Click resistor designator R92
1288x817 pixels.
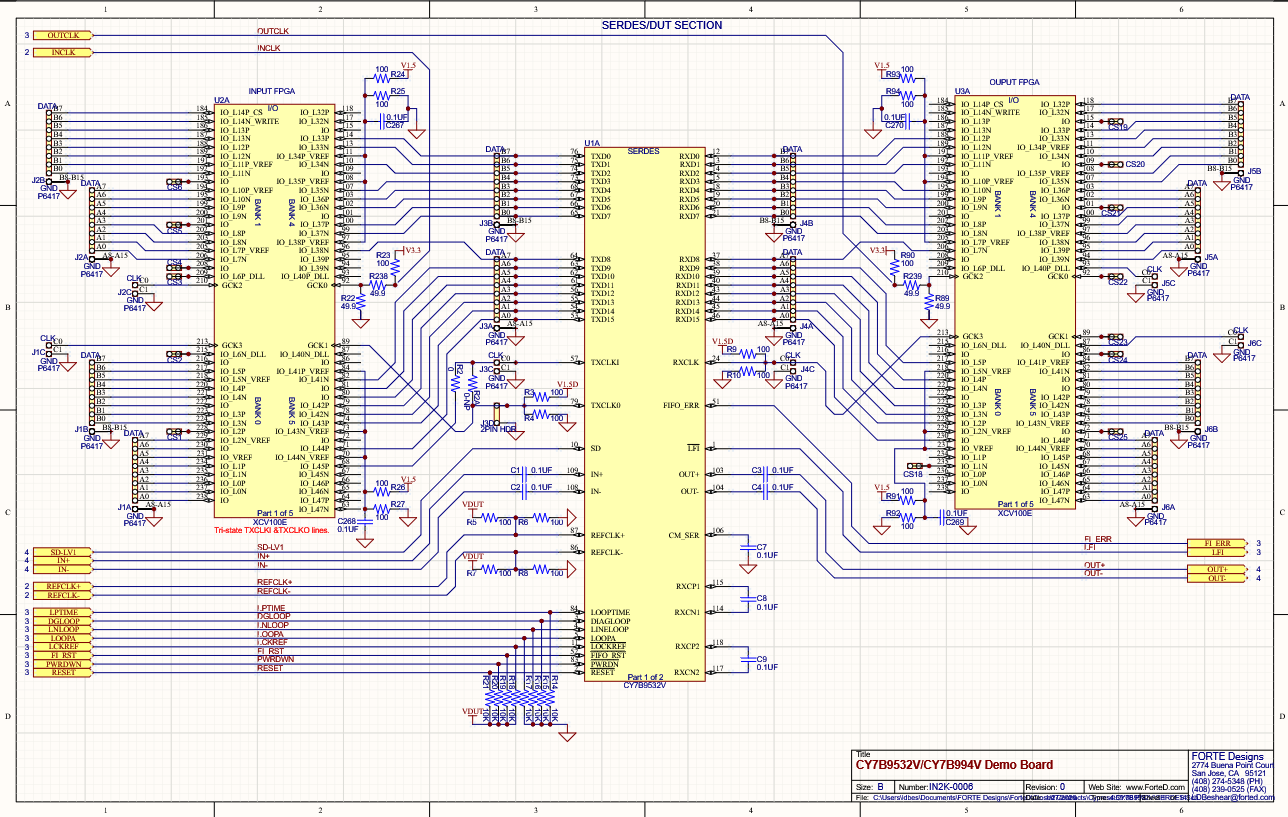coord(892,513)
